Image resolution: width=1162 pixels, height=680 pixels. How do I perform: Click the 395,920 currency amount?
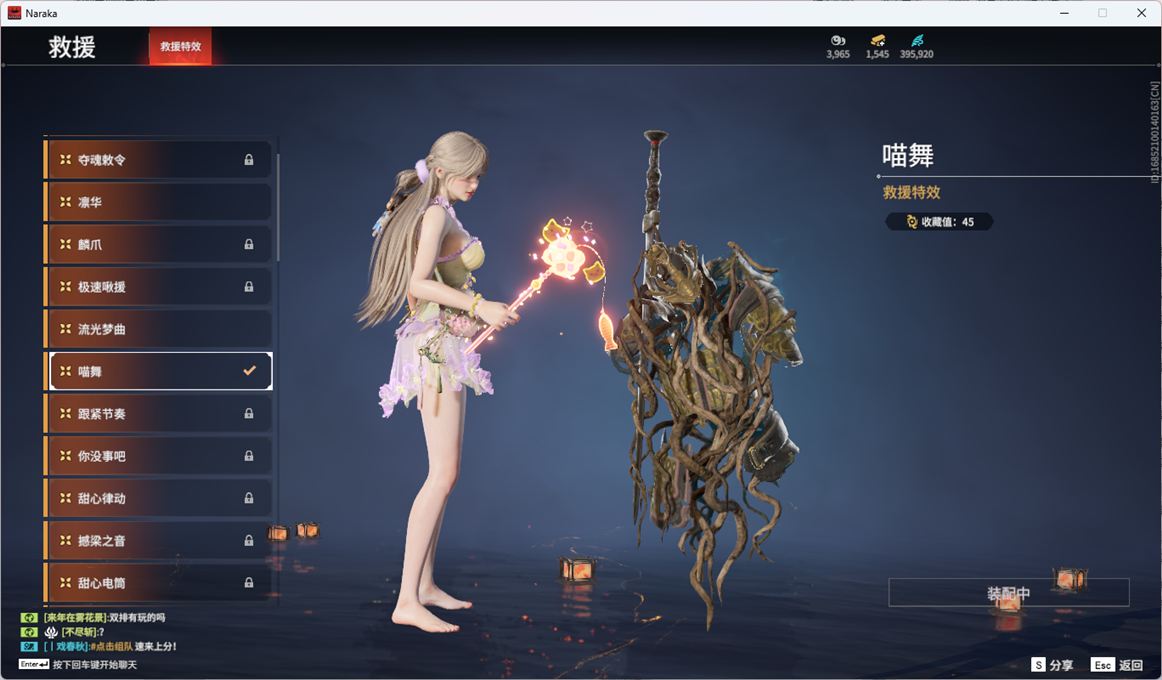point(917,54)
